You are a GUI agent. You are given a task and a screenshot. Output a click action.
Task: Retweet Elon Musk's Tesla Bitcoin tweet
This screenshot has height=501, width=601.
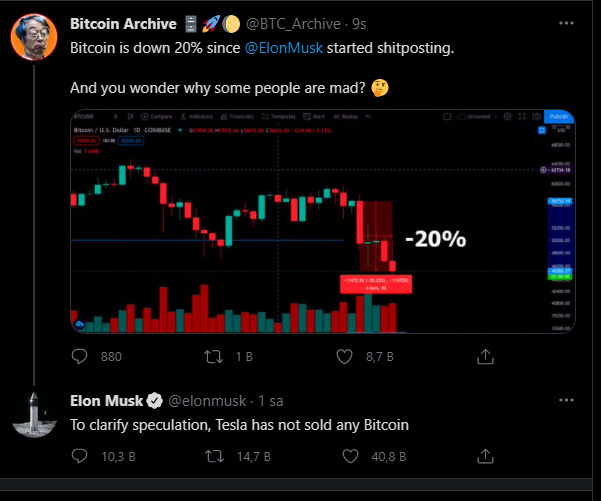(214, 456)
